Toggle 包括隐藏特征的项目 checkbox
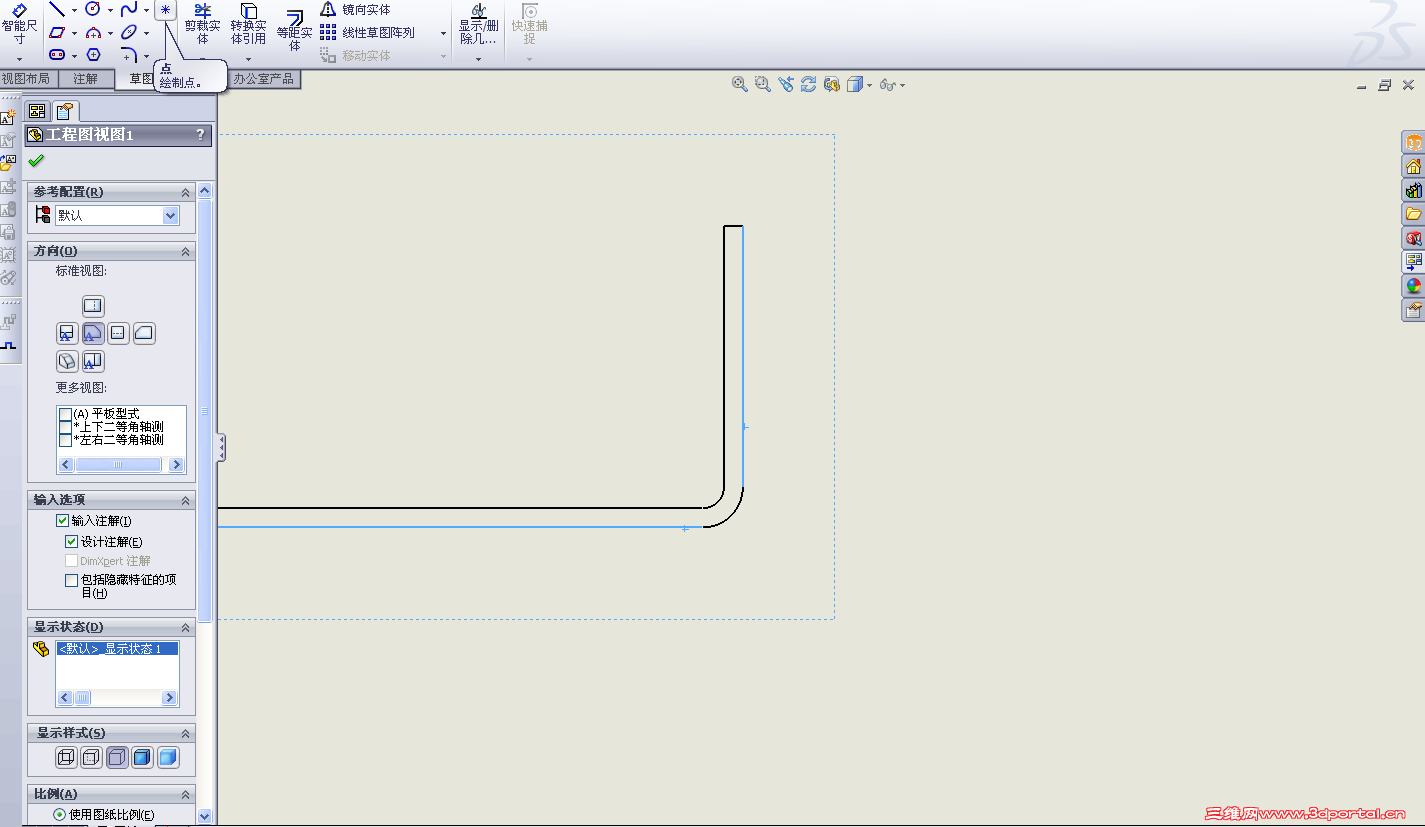Screen dimensions: 1425x827 (71, 580)
